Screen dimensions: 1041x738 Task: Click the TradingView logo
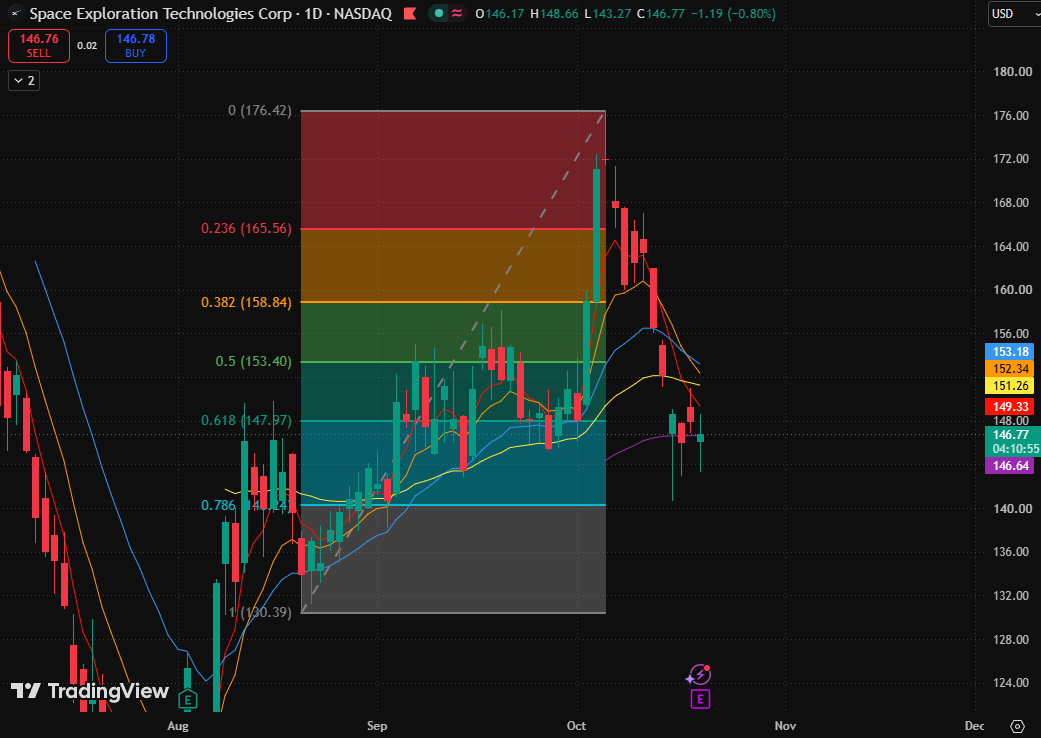pos(90,692)
